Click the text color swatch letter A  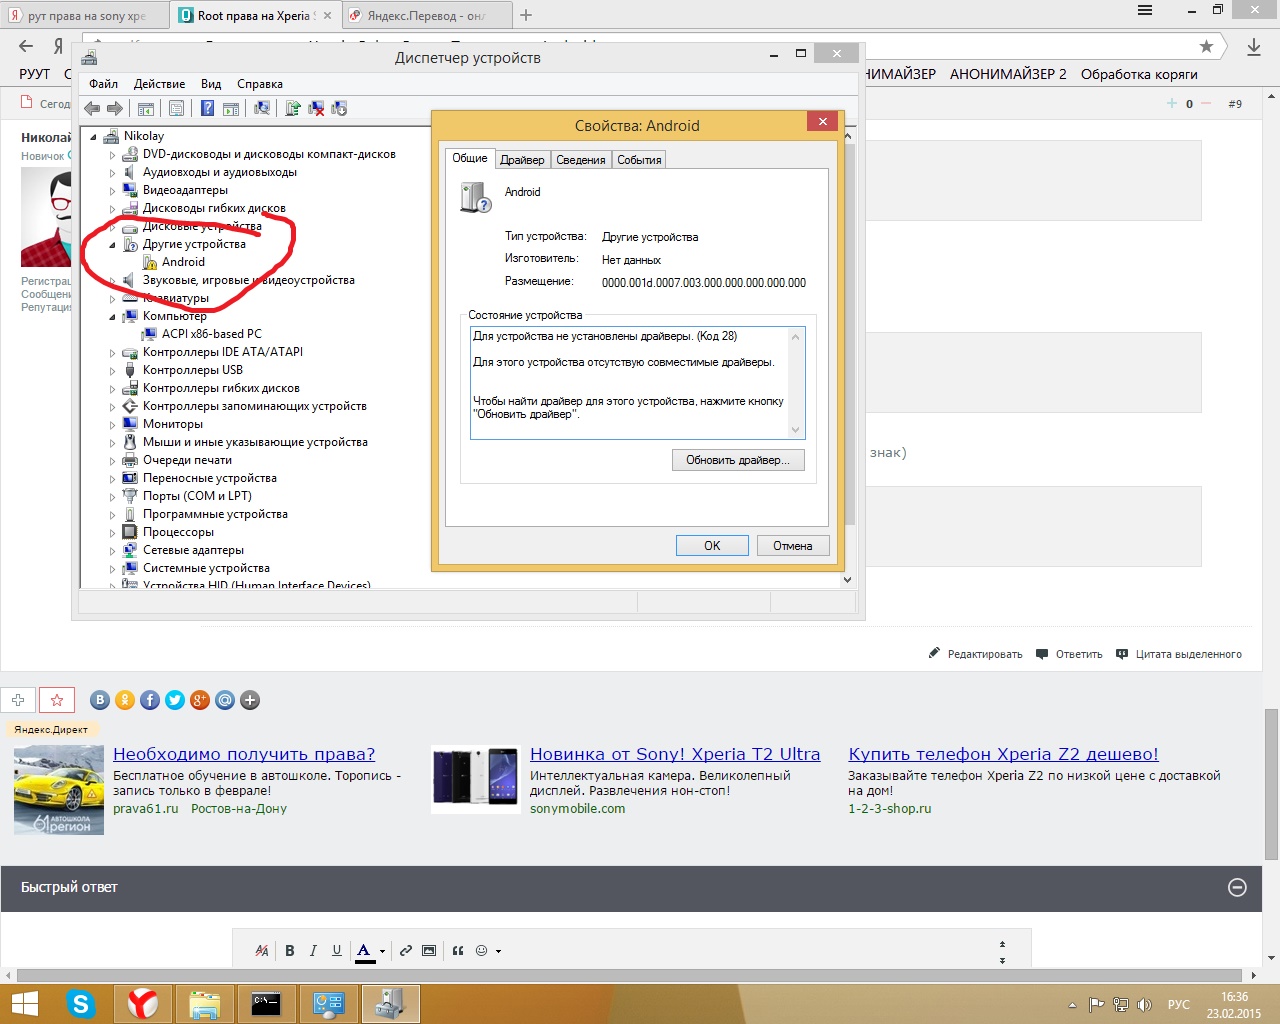(x=364, y=951)
